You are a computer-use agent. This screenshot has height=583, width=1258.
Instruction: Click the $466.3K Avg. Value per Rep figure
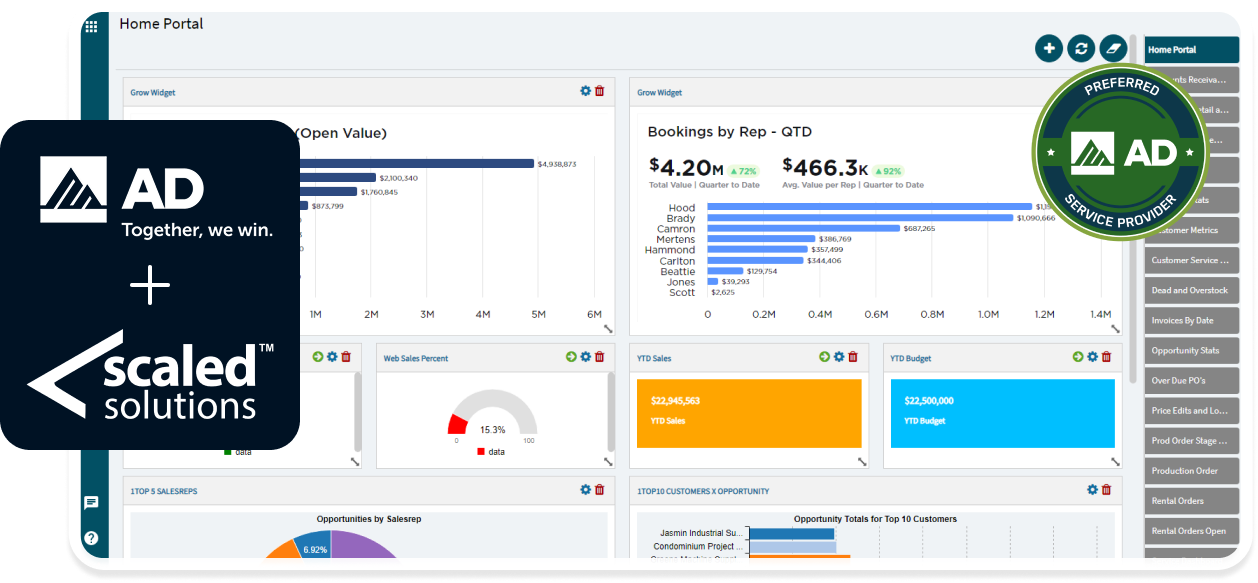click(826, 167)
